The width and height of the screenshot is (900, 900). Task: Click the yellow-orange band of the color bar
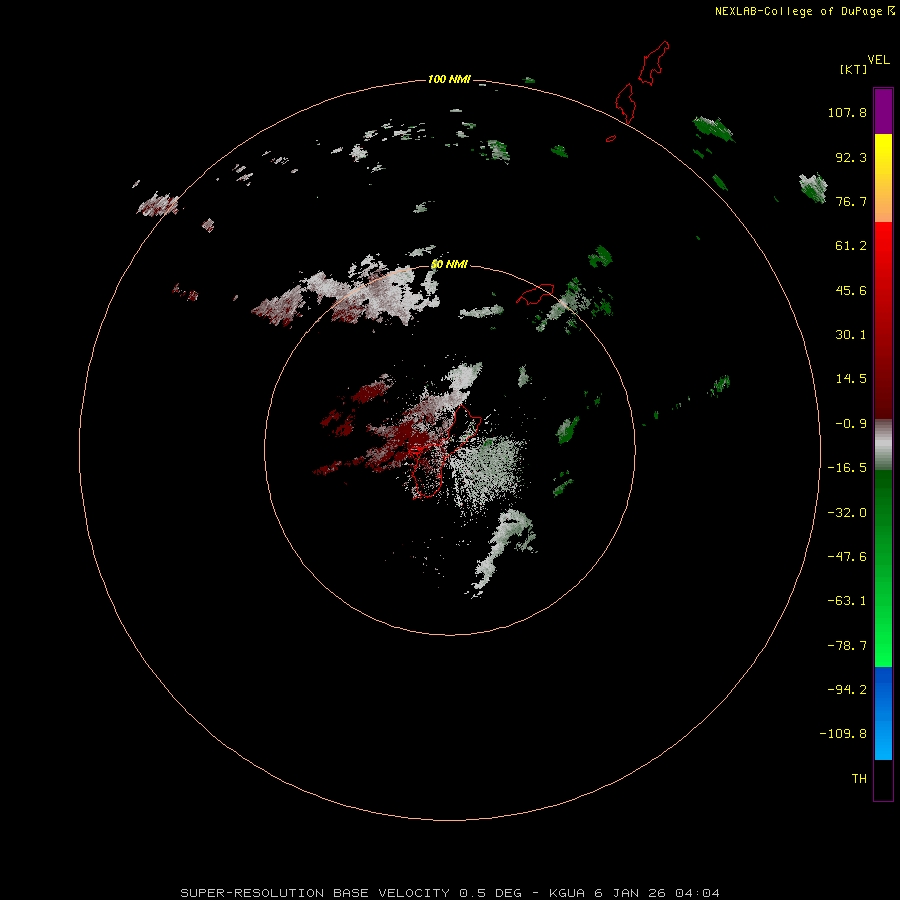(883, 178)
